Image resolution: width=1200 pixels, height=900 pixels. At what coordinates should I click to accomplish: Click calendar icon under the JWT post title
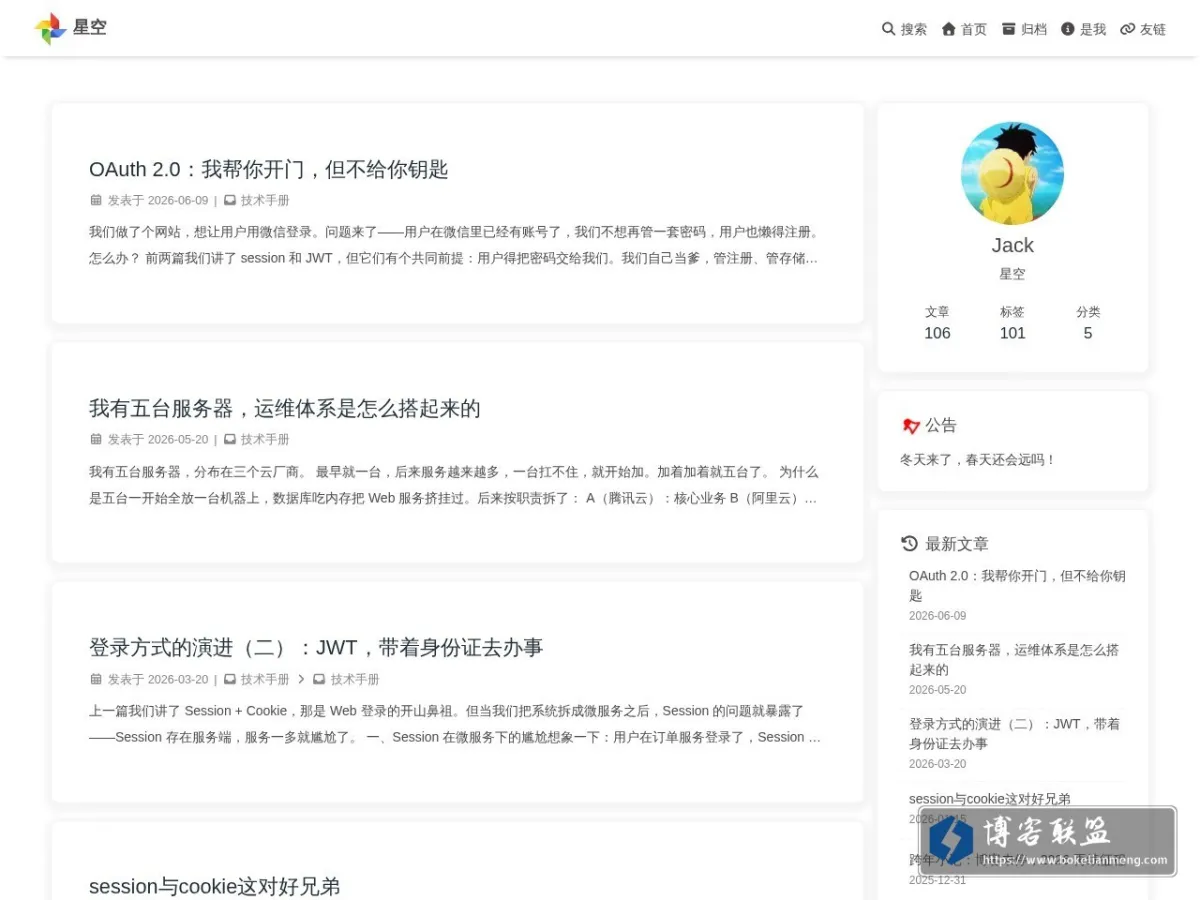click(x=96, y=679)
